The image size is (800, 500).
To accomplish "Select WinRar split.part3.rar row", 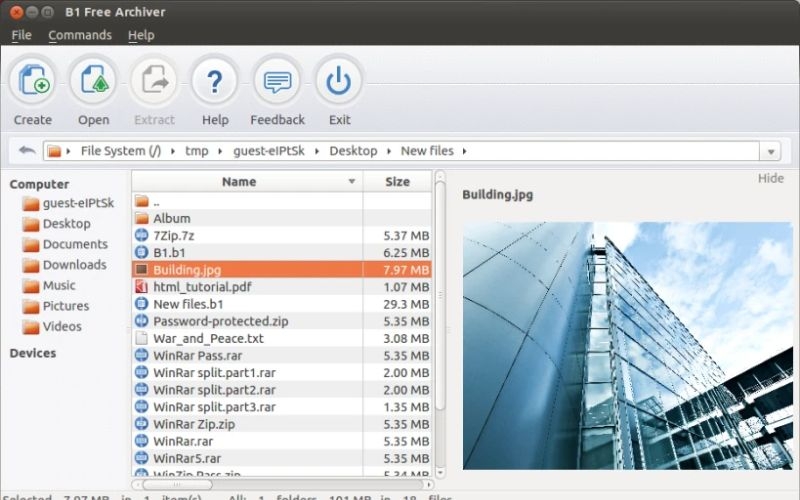I will pos(281,407).
